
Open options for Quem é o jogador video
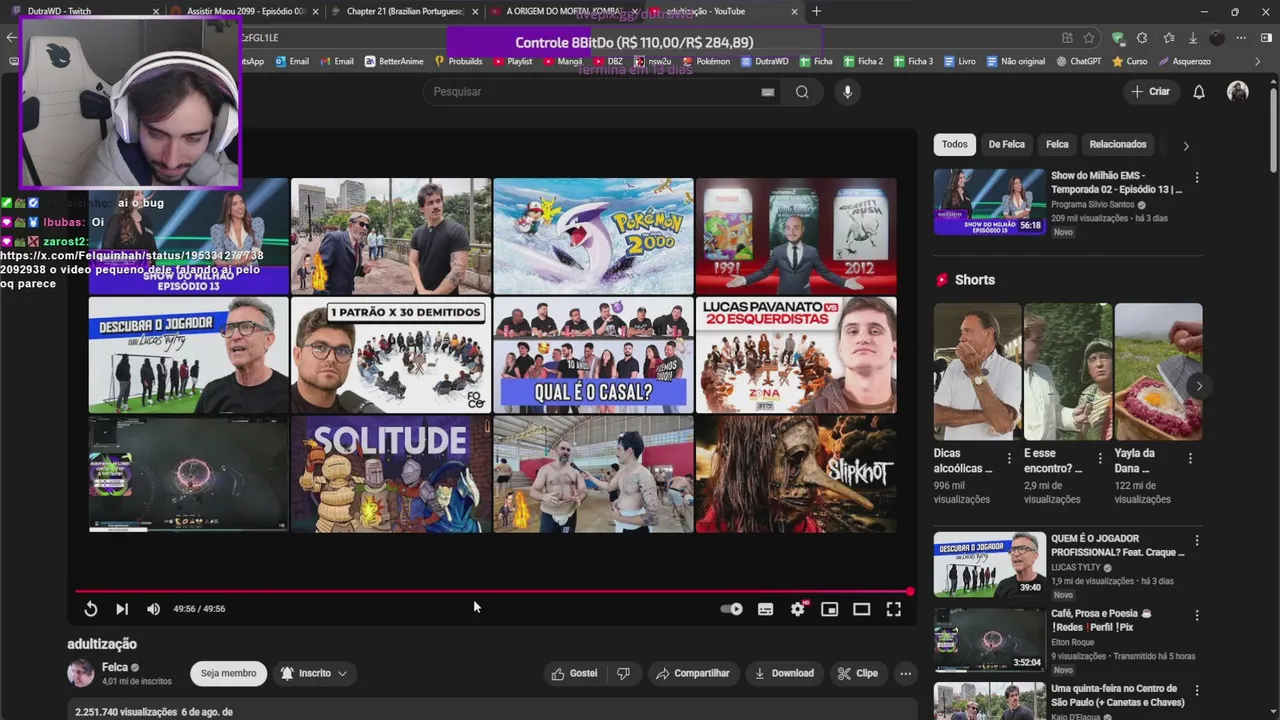tap(1196, 540)
